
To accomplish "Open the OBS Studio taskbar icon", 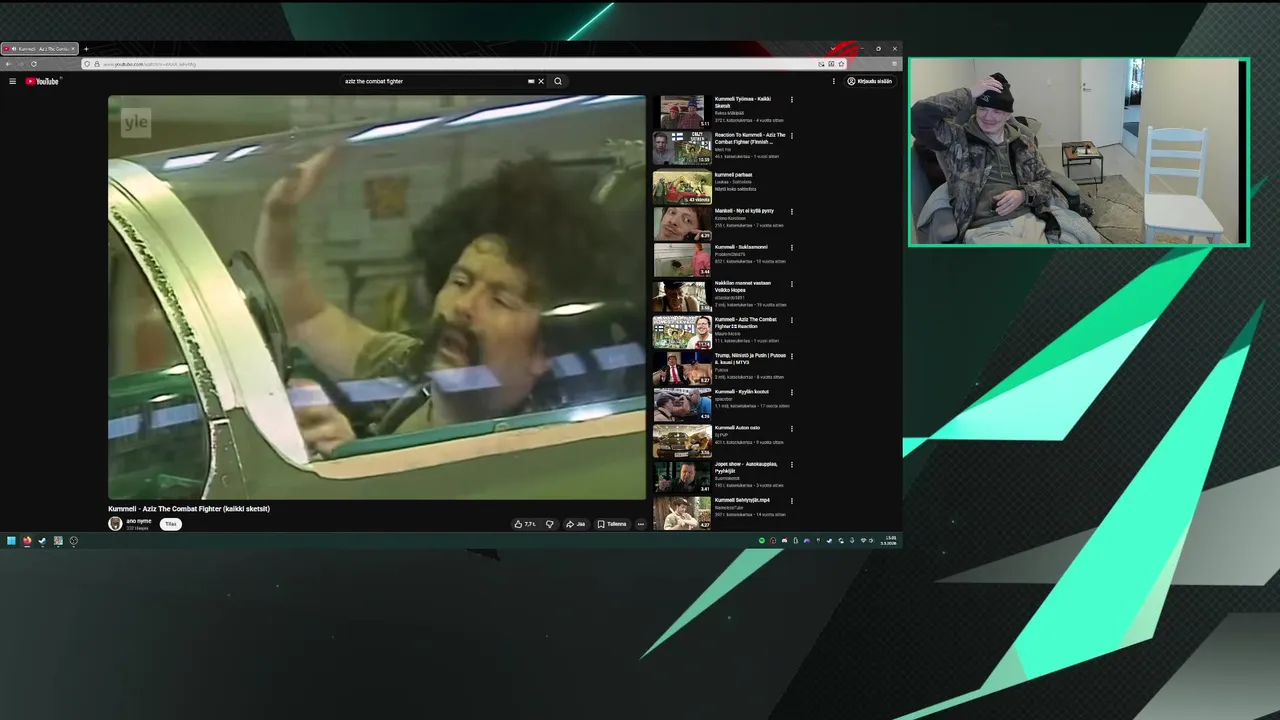I will coord(73,541).
